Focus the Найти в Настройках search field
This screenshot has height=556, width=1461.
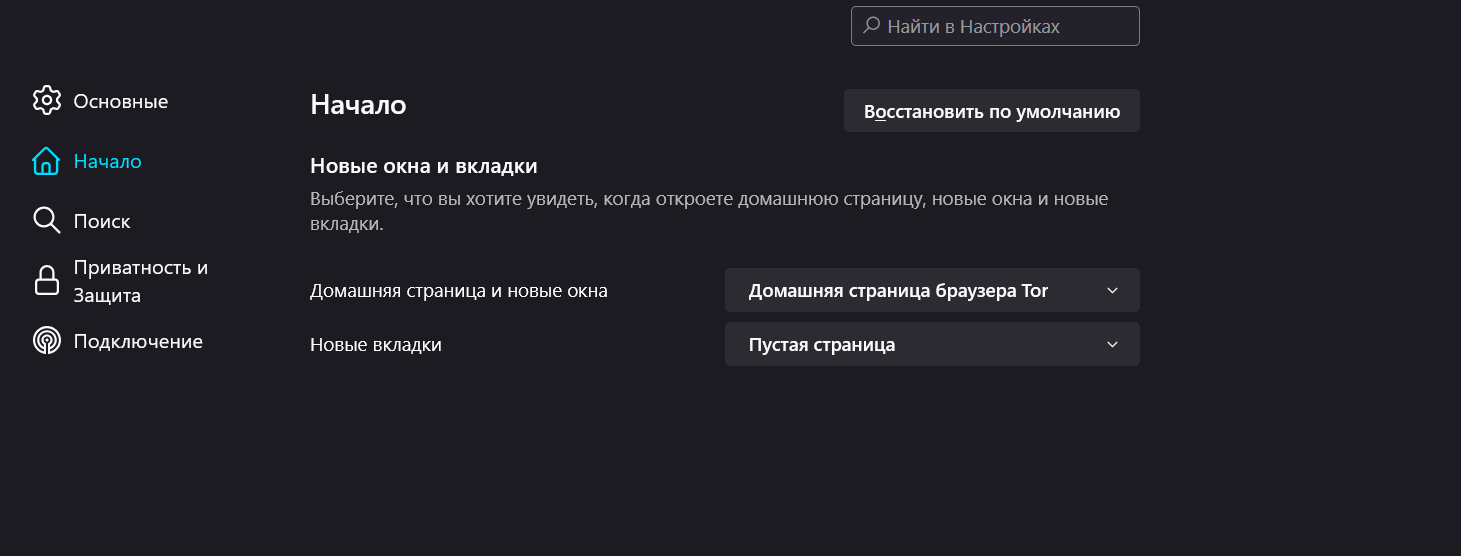(995, 26)
